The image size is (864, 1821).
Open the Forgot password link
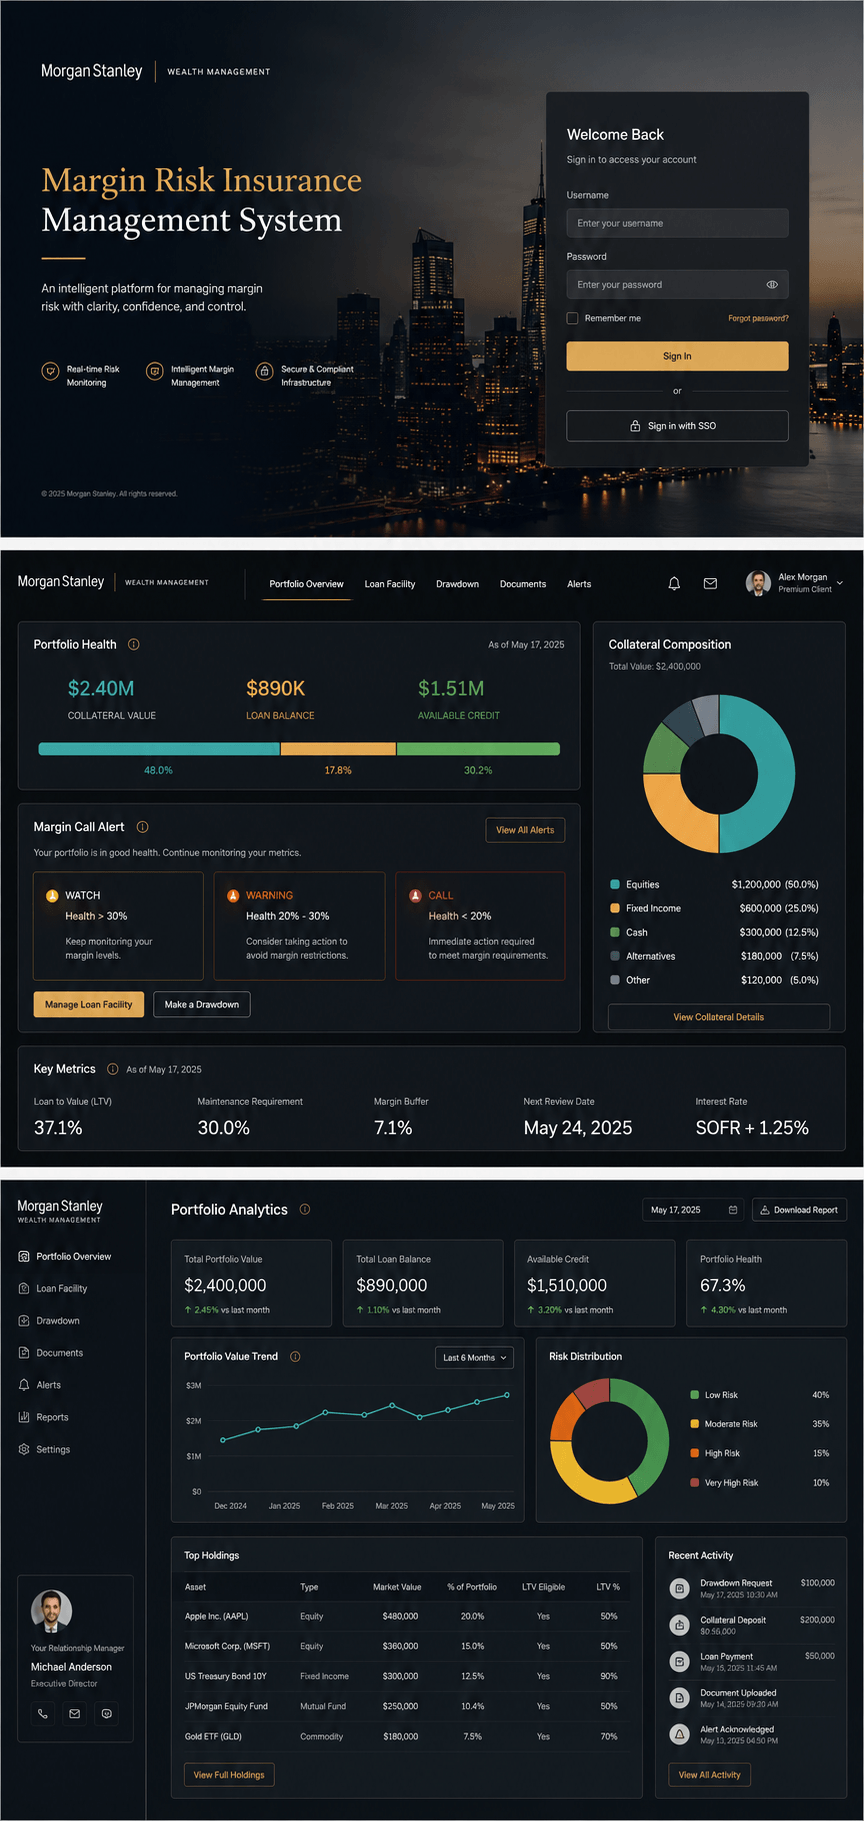[758, 318]
